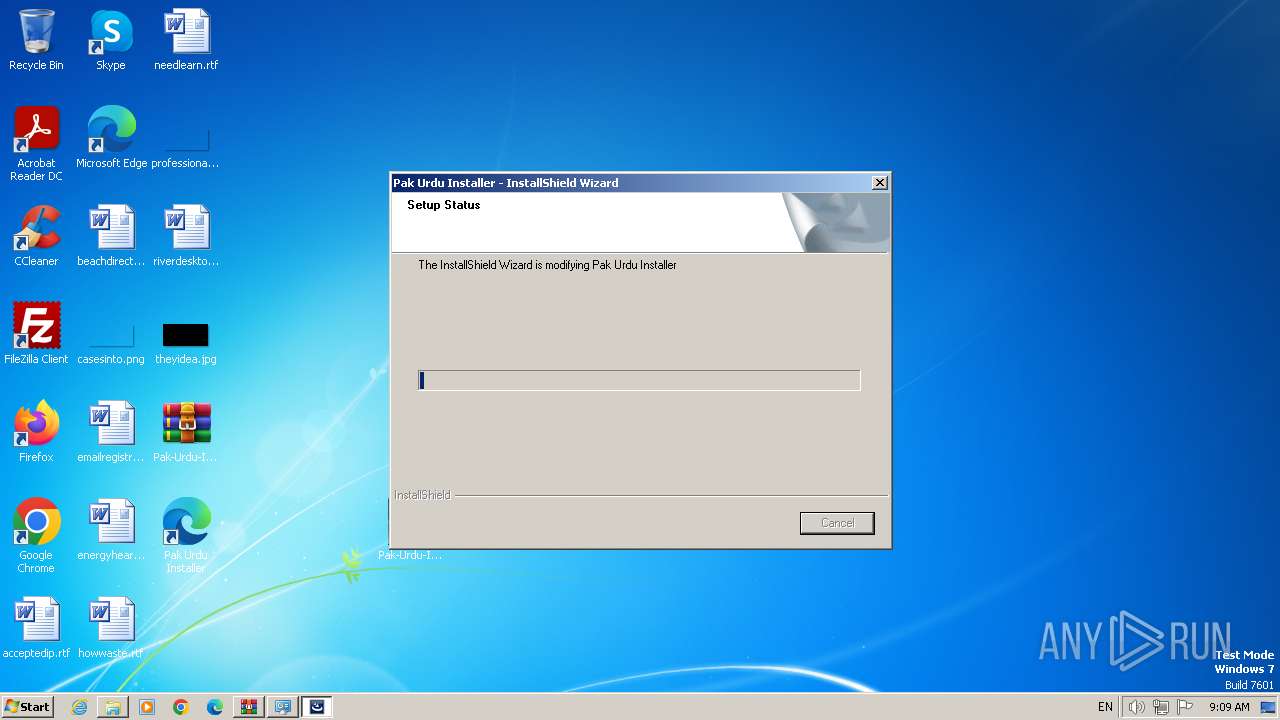
Task: Switch to the InstallShield taskbar item
Action: (317, 707)
